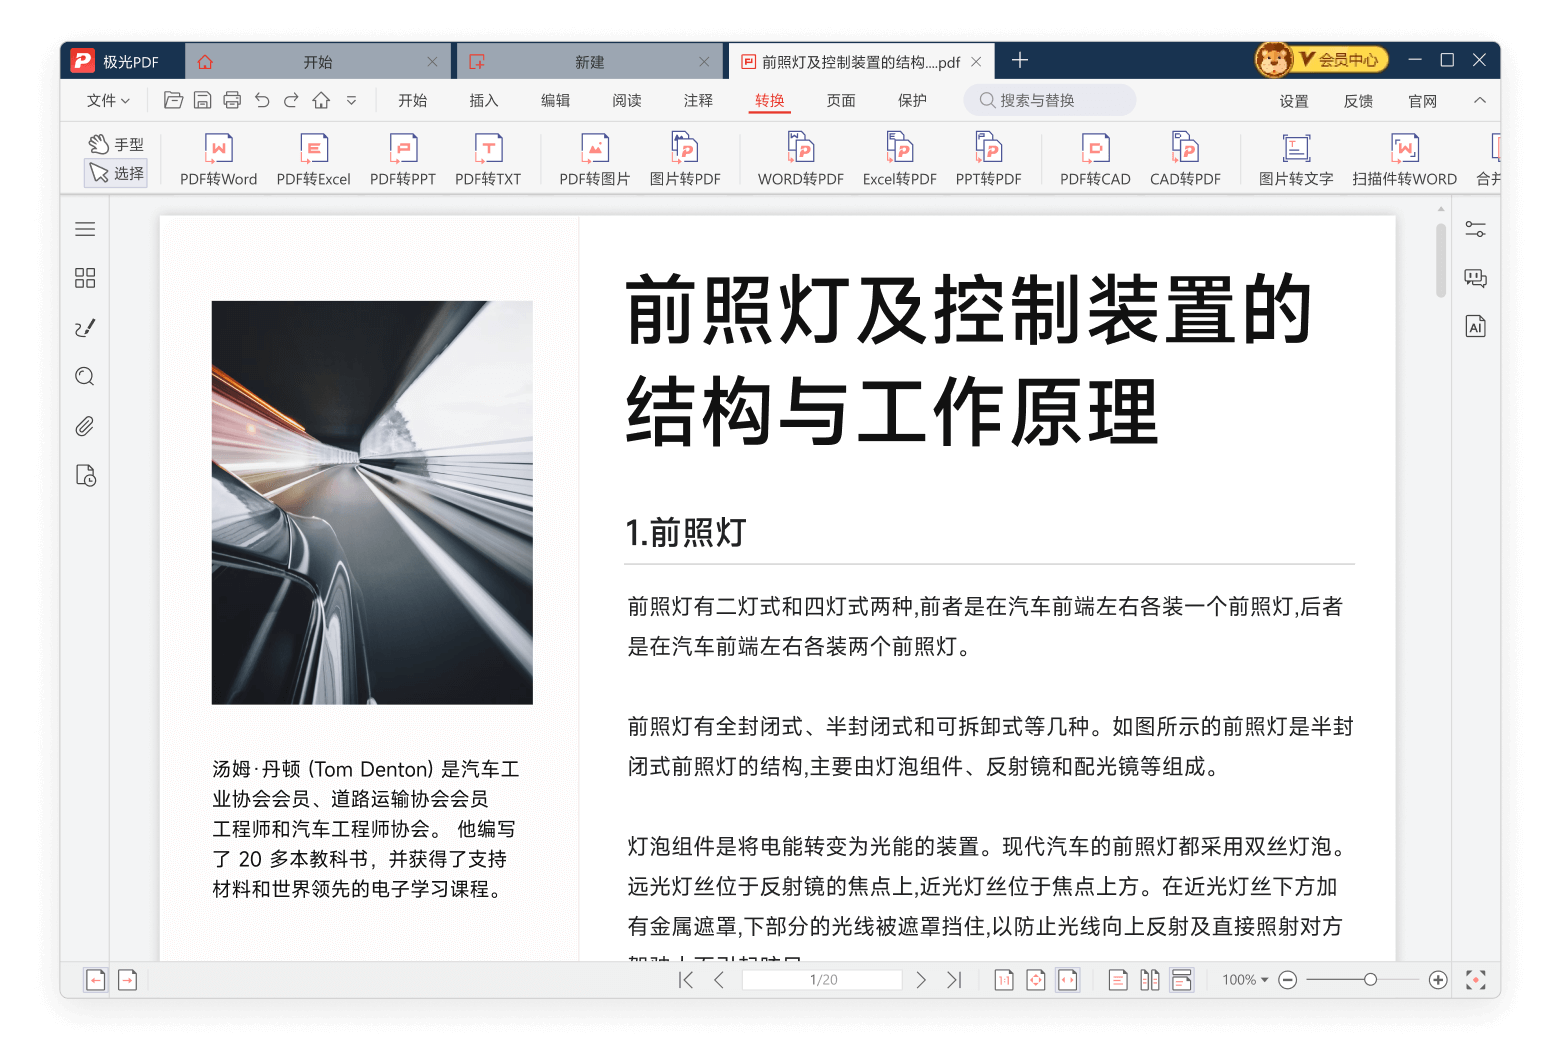Activate the 选择 selection tool
The height and width of the screenshot is (1040, 1560).
[x=116, y=173]
